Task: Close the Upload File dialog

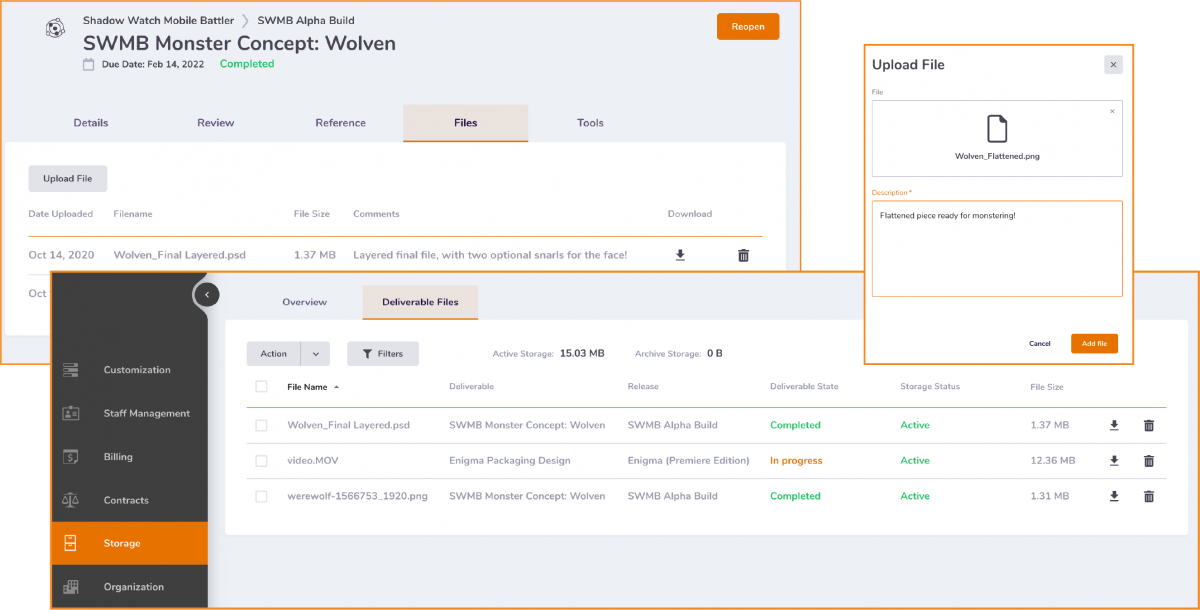Action: pos(1113,65)
